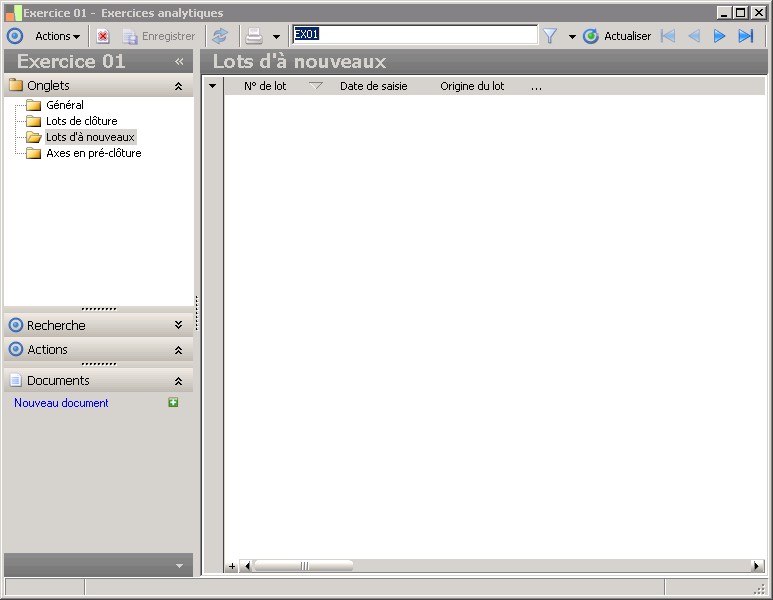Collapse the Exercice 01 side panel
This screenshot has height=600, width=773.
[x=179, y=62]
